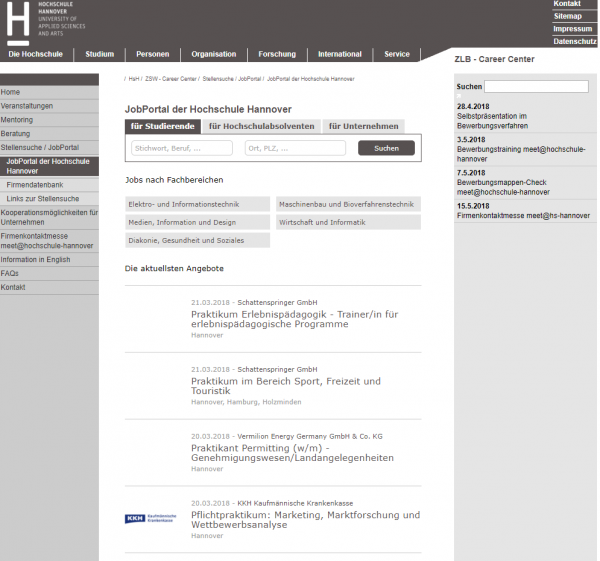
Task: Open Selbstpräsentation im Bewerbungsverfahren event
Action: pyautogui.click(x=492, y=121)
